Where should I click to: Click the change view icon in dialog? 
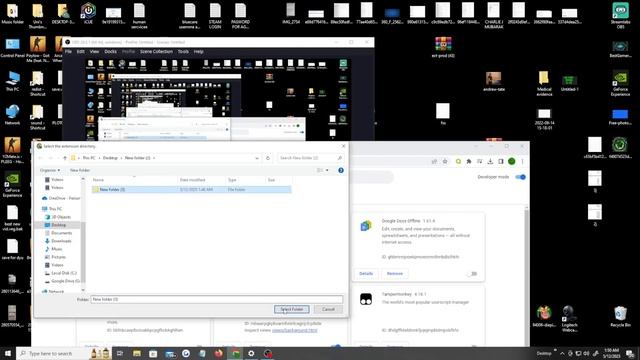pyautogui.click(x=320, y=170)
